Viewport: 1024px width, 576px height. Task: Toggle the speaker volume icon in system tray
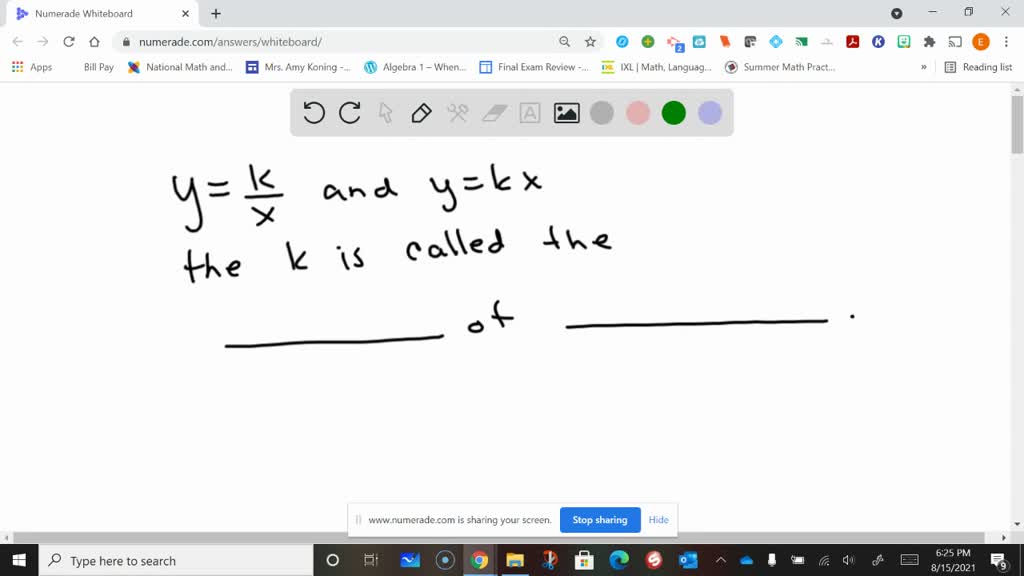click(x=847, y=560)
